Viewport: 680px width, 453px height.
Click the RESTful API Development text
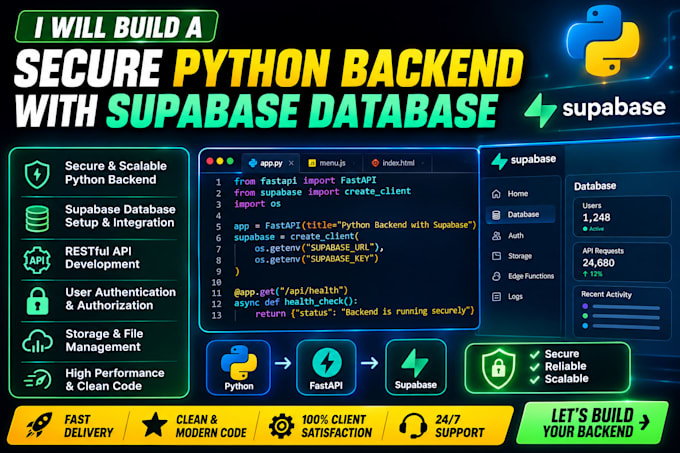(102, 258)
